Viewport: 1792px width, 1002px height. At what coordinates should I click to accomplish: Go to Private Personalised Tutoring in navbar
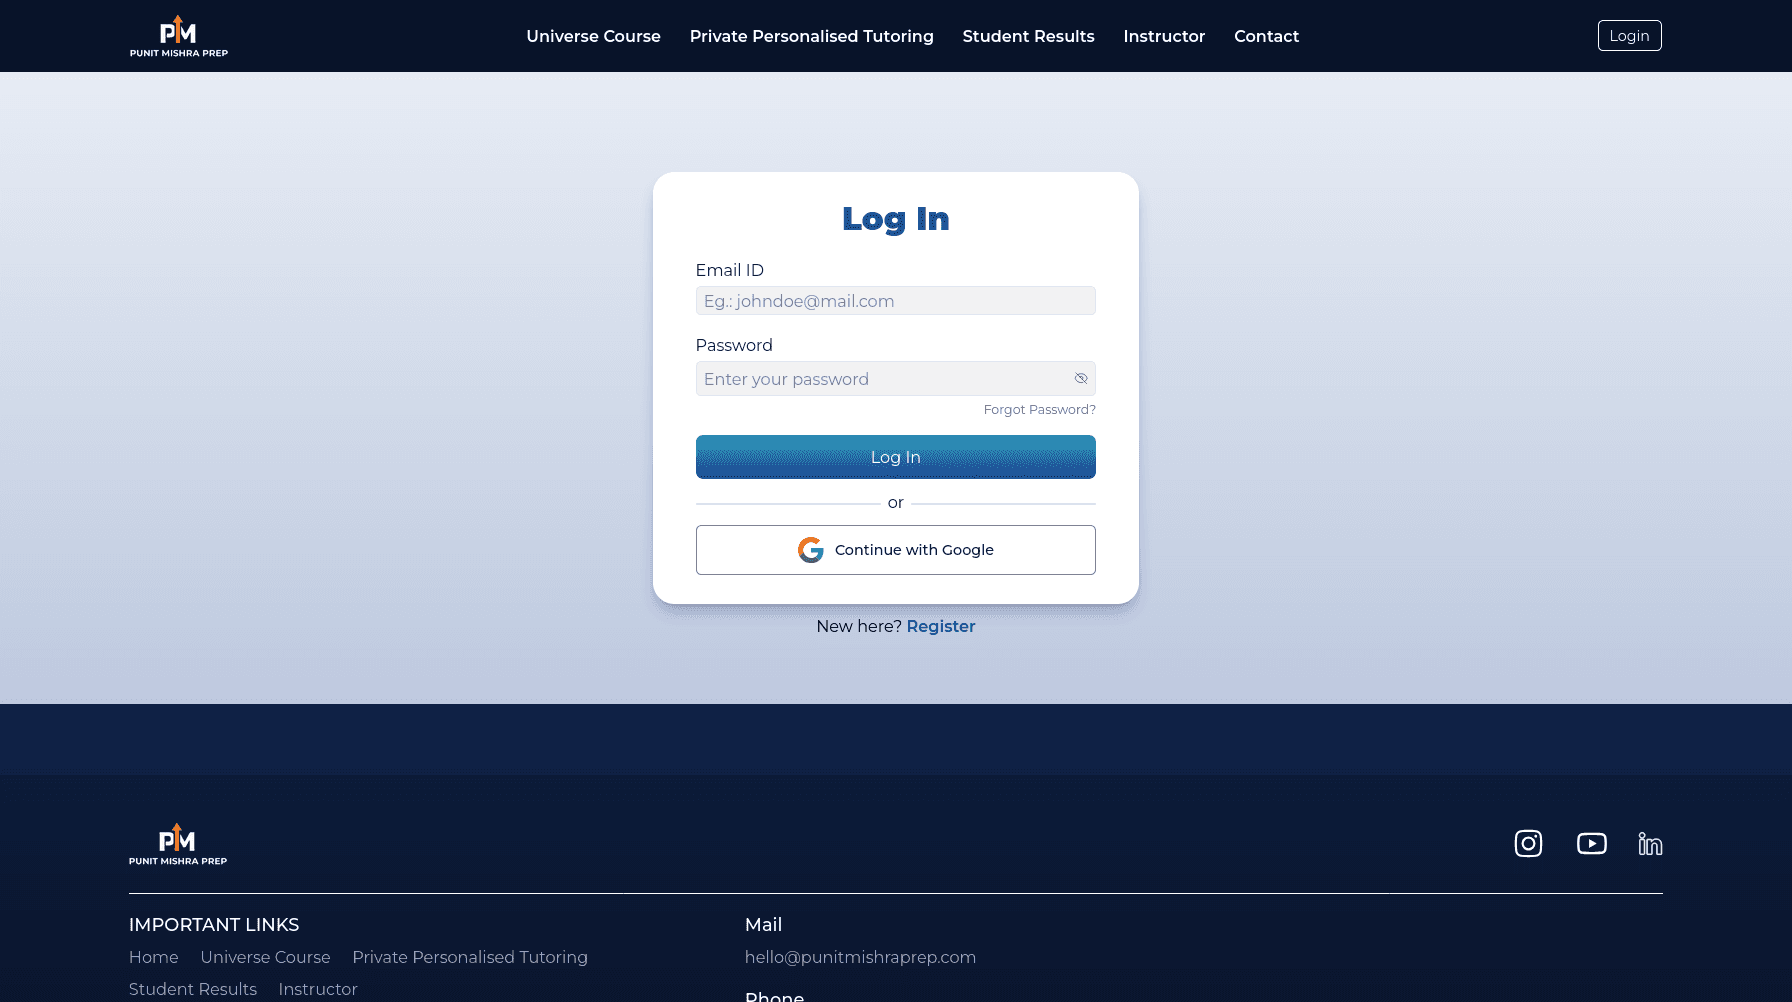click(x=811, y=36)
